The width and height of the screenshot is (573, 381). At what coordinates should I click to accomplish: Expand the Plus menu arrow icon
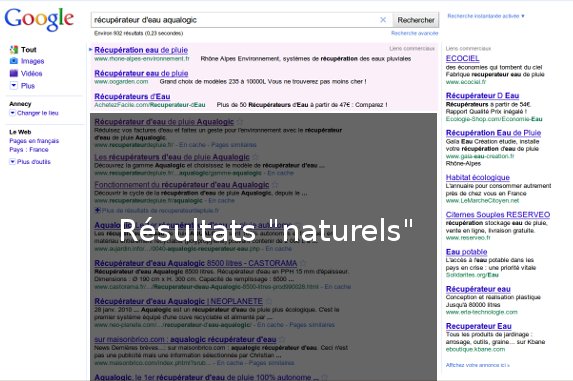14,85
